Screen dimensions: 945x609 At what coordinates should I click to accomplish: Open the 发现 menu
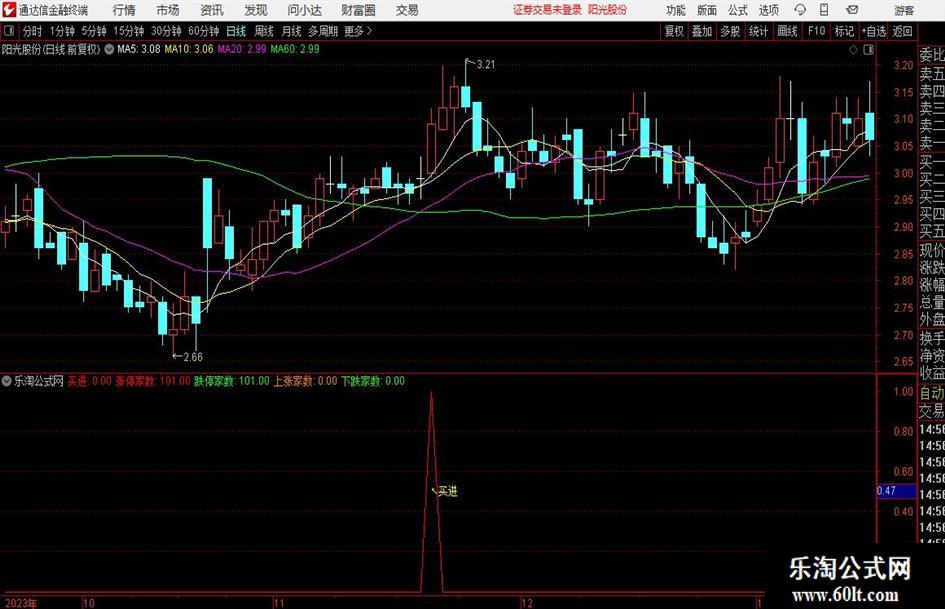pyautogui.click(x=256, y=10)
